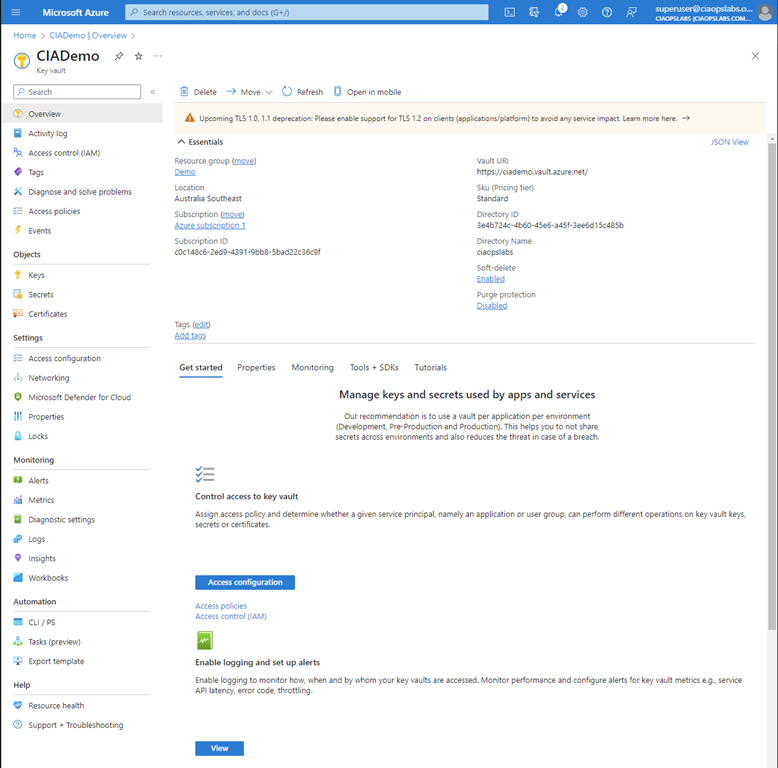Open the Cloud Shell icon in top bar
Screen dimensions: 778x768
click(x=510, y=12)
